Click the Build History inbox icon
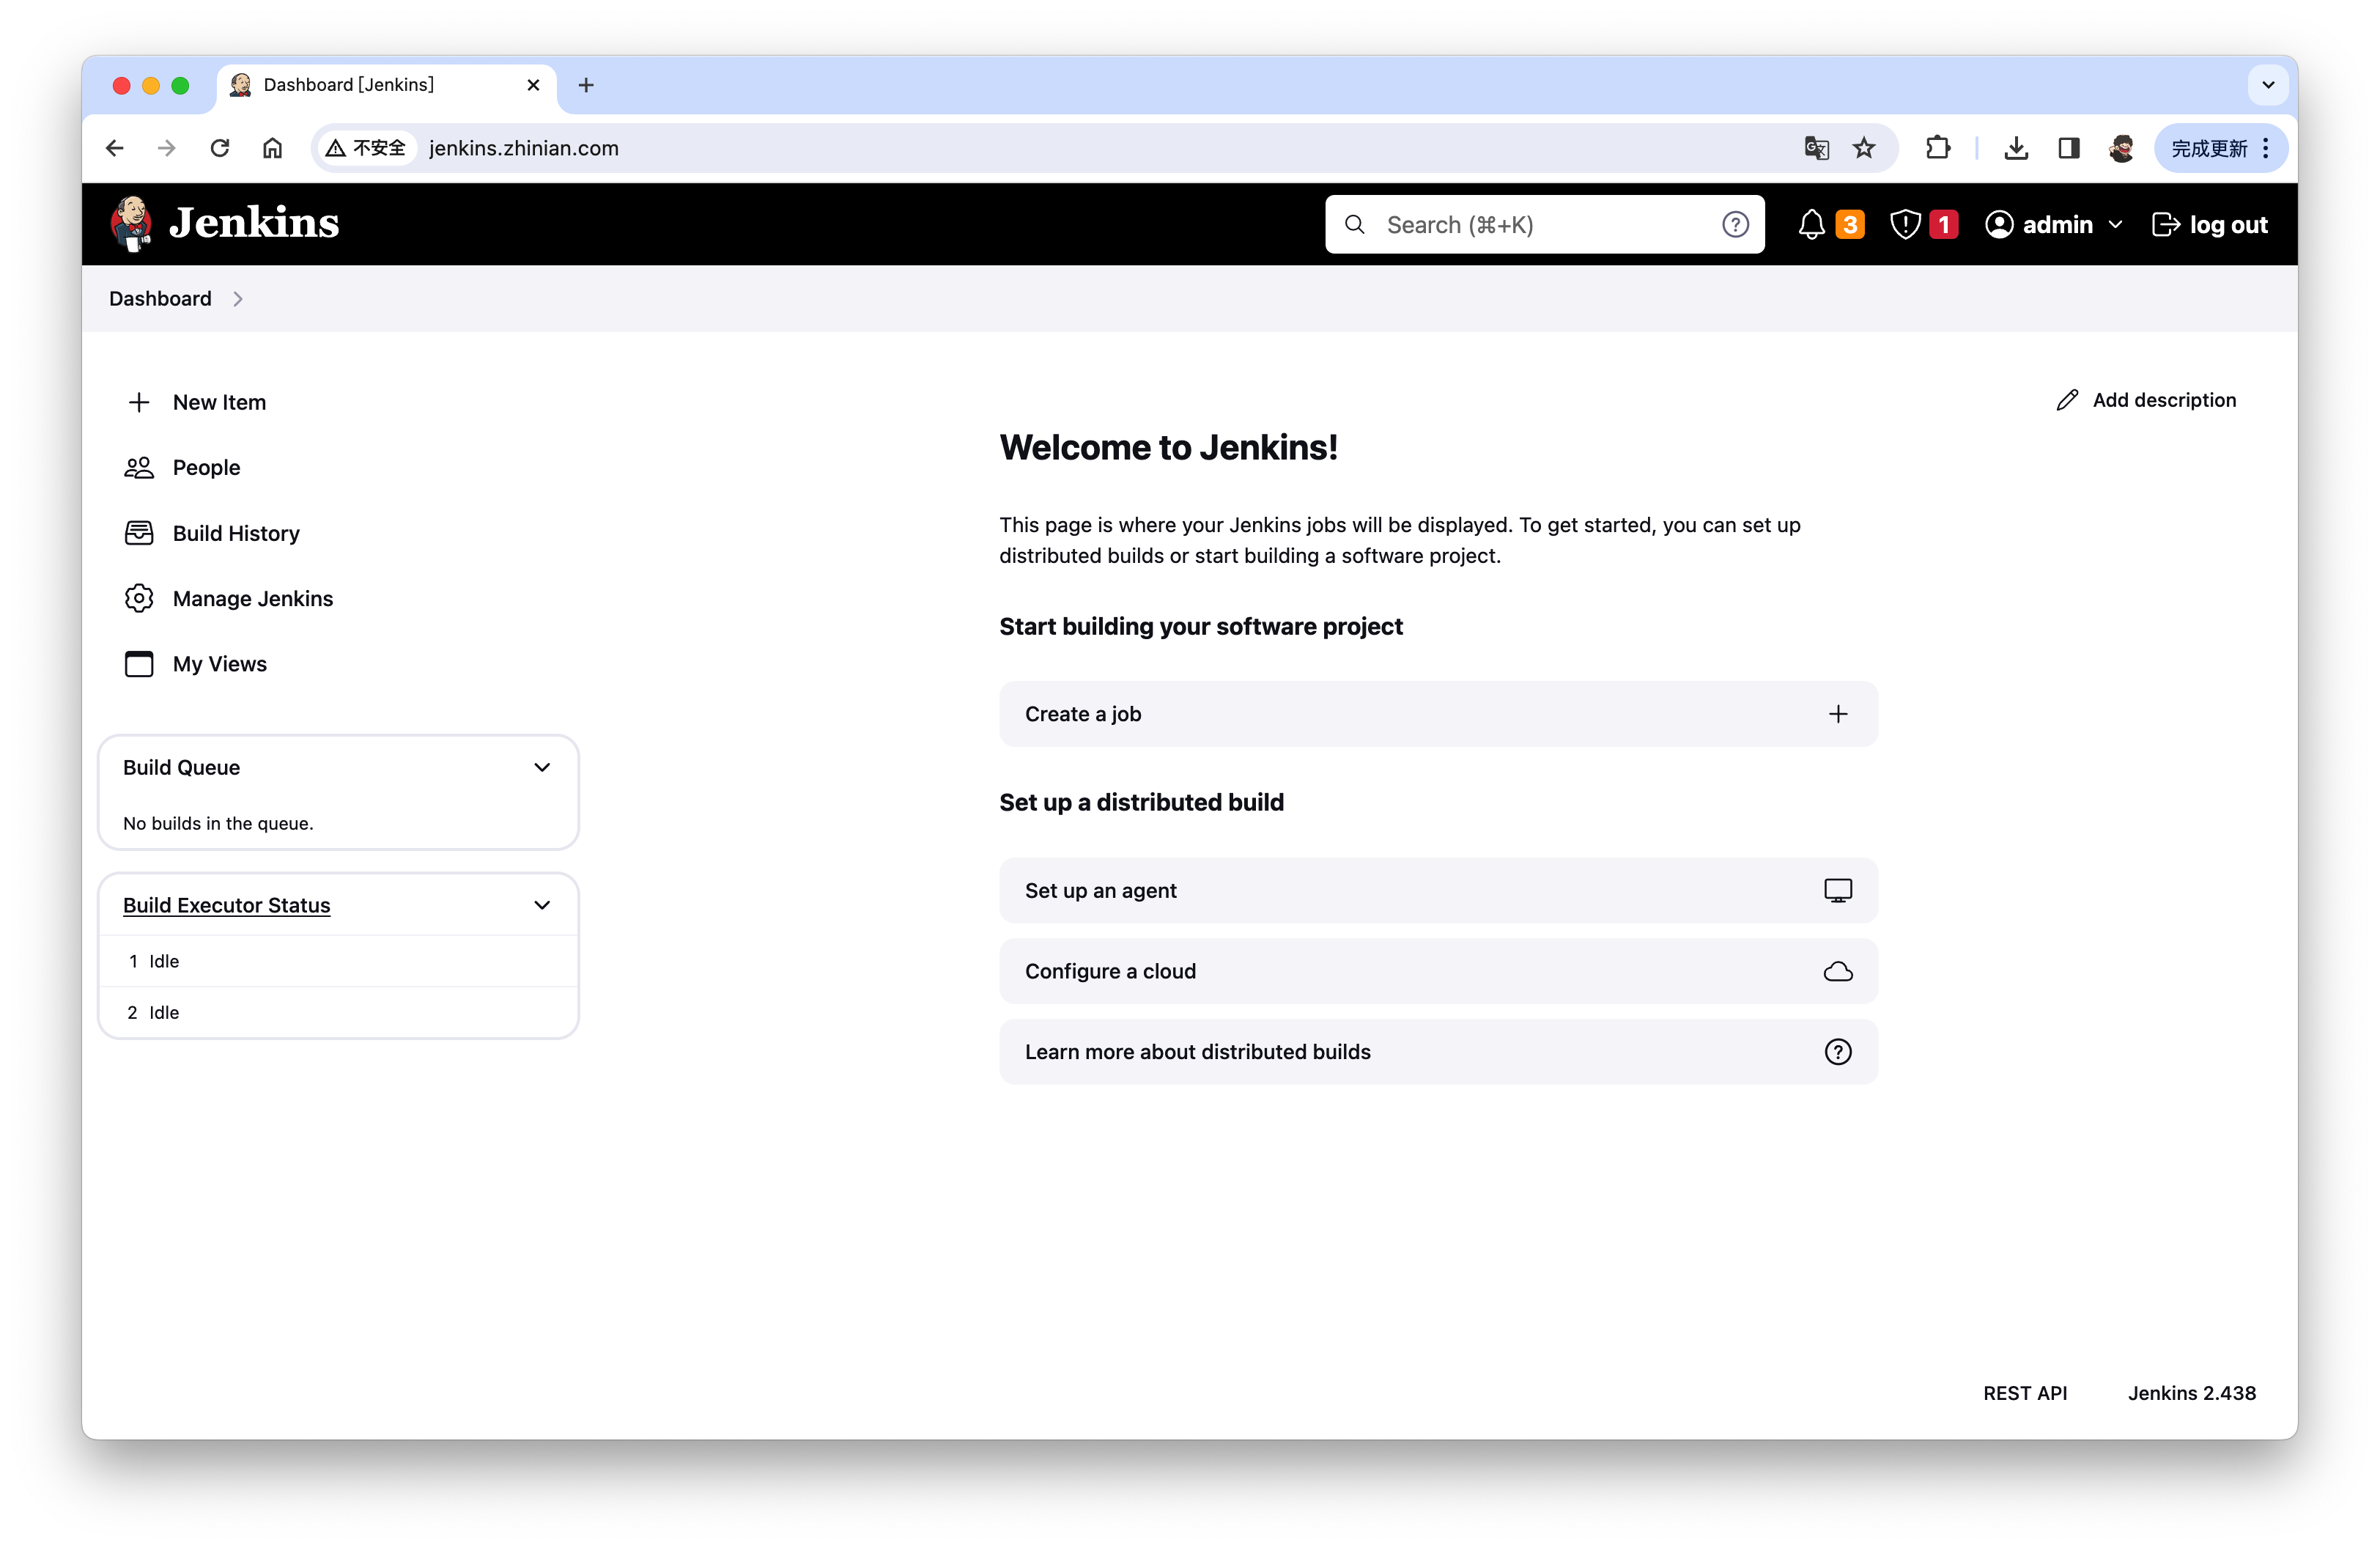The width and height of the screenshot is (2380, 1548). tap(139, 533)
